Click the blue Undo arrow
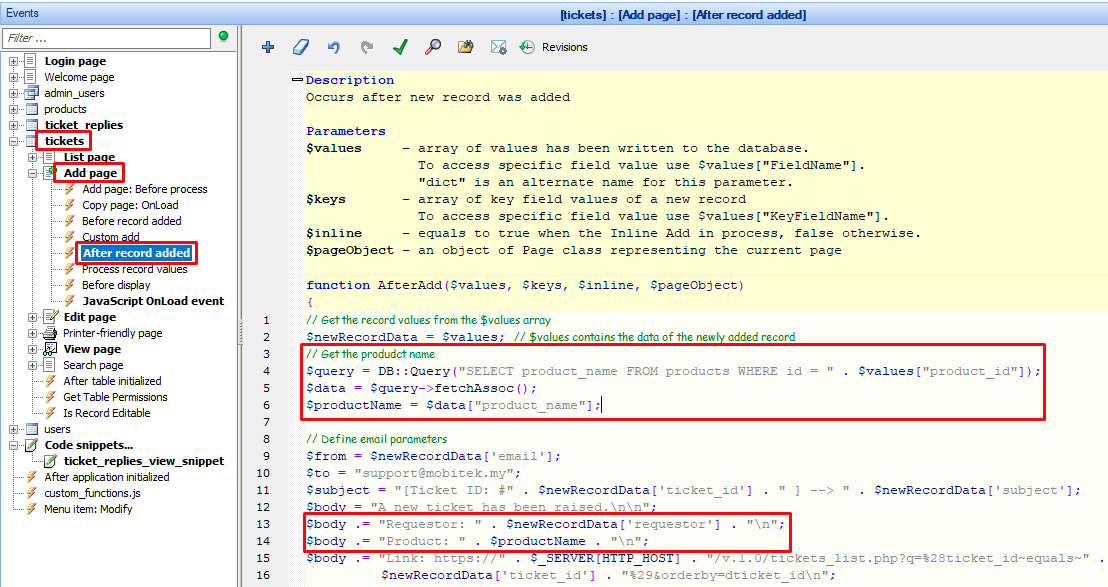The width and height of the screenshot is (1108, 587). point(333,47)
